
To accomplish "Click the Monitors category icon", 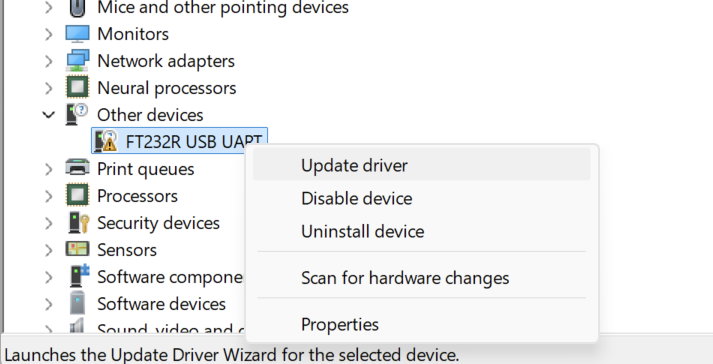I will 77,34.
